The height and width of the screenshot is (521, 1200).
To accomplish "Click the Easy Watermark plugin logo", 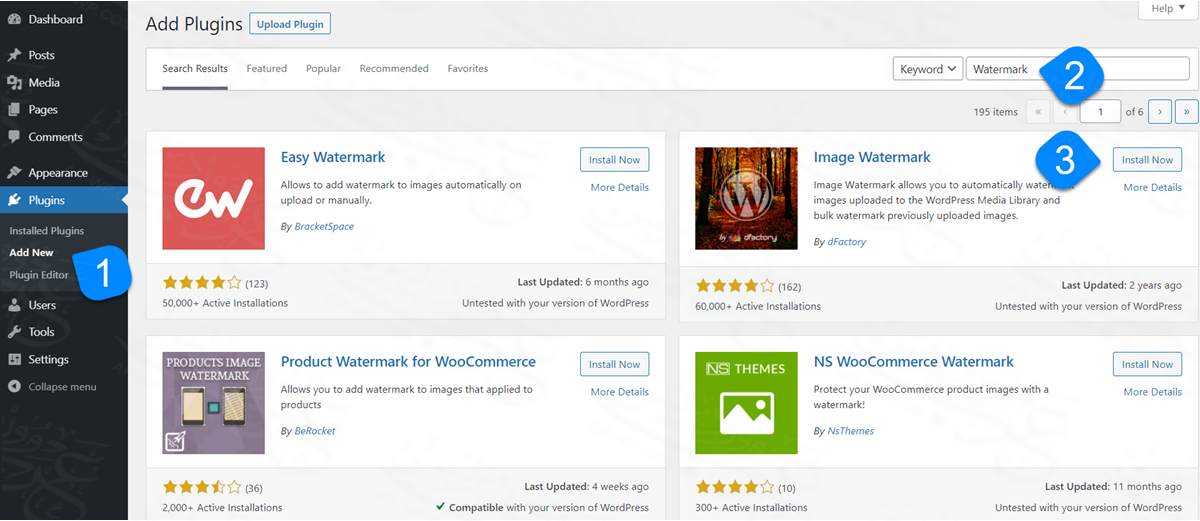I will [x=213, y=198].
